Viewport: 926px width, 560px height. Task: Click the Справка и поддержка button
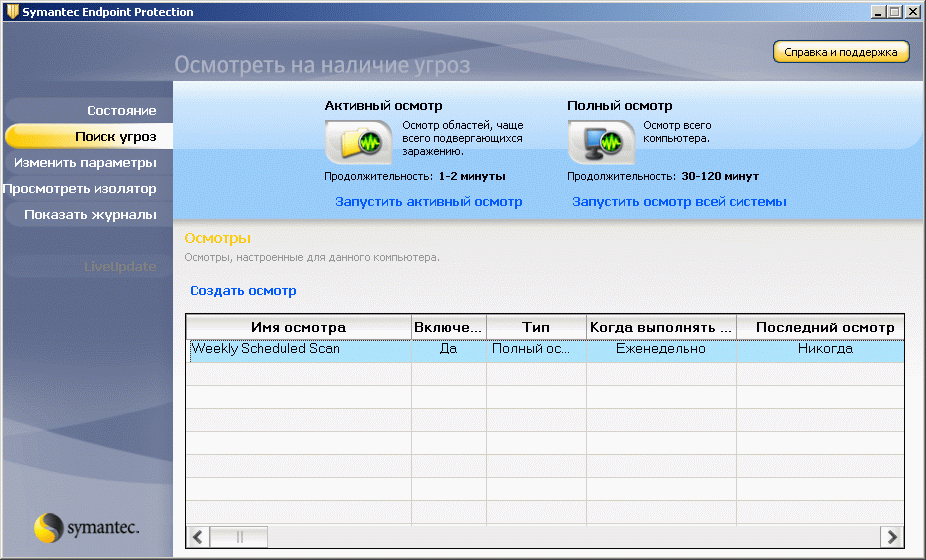tap(841, 52)
